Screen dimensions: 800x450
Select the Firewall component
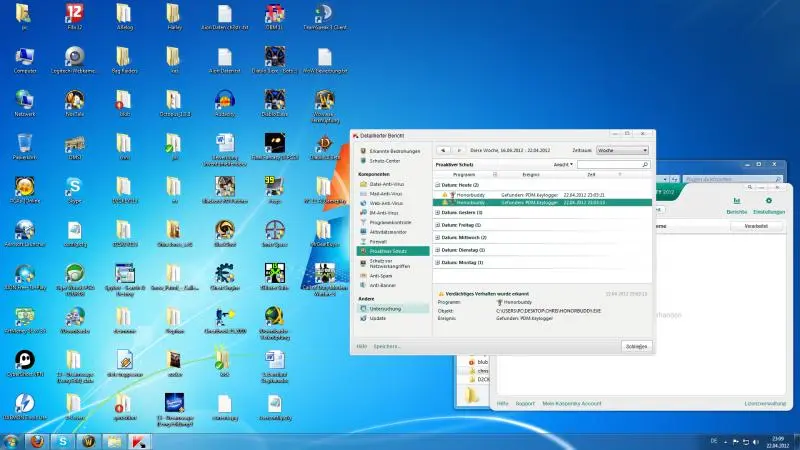[378, 240]
